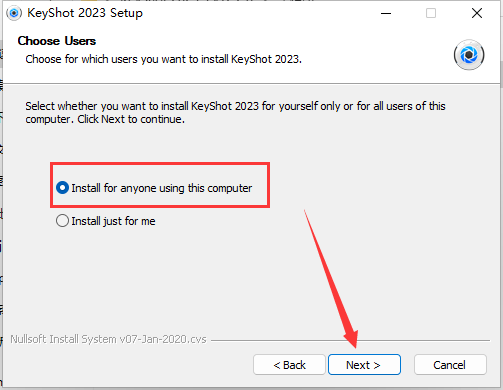Click the KeyShot logo in header
503x390 pixels.
(469, 55)
